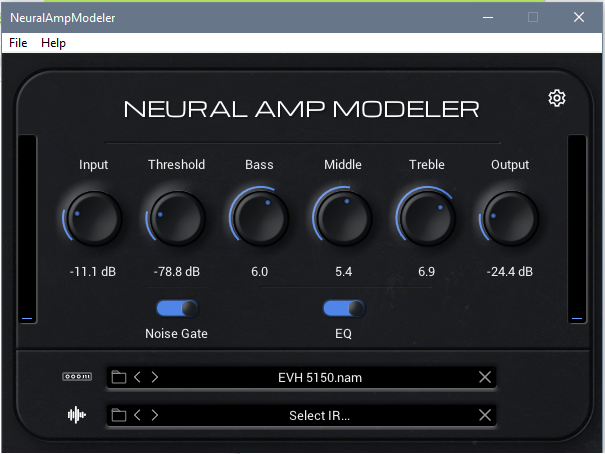Click the -11.1 dB input value
Image resolution: width=605 pixels, height=454 pixels.
click(93, 272)
